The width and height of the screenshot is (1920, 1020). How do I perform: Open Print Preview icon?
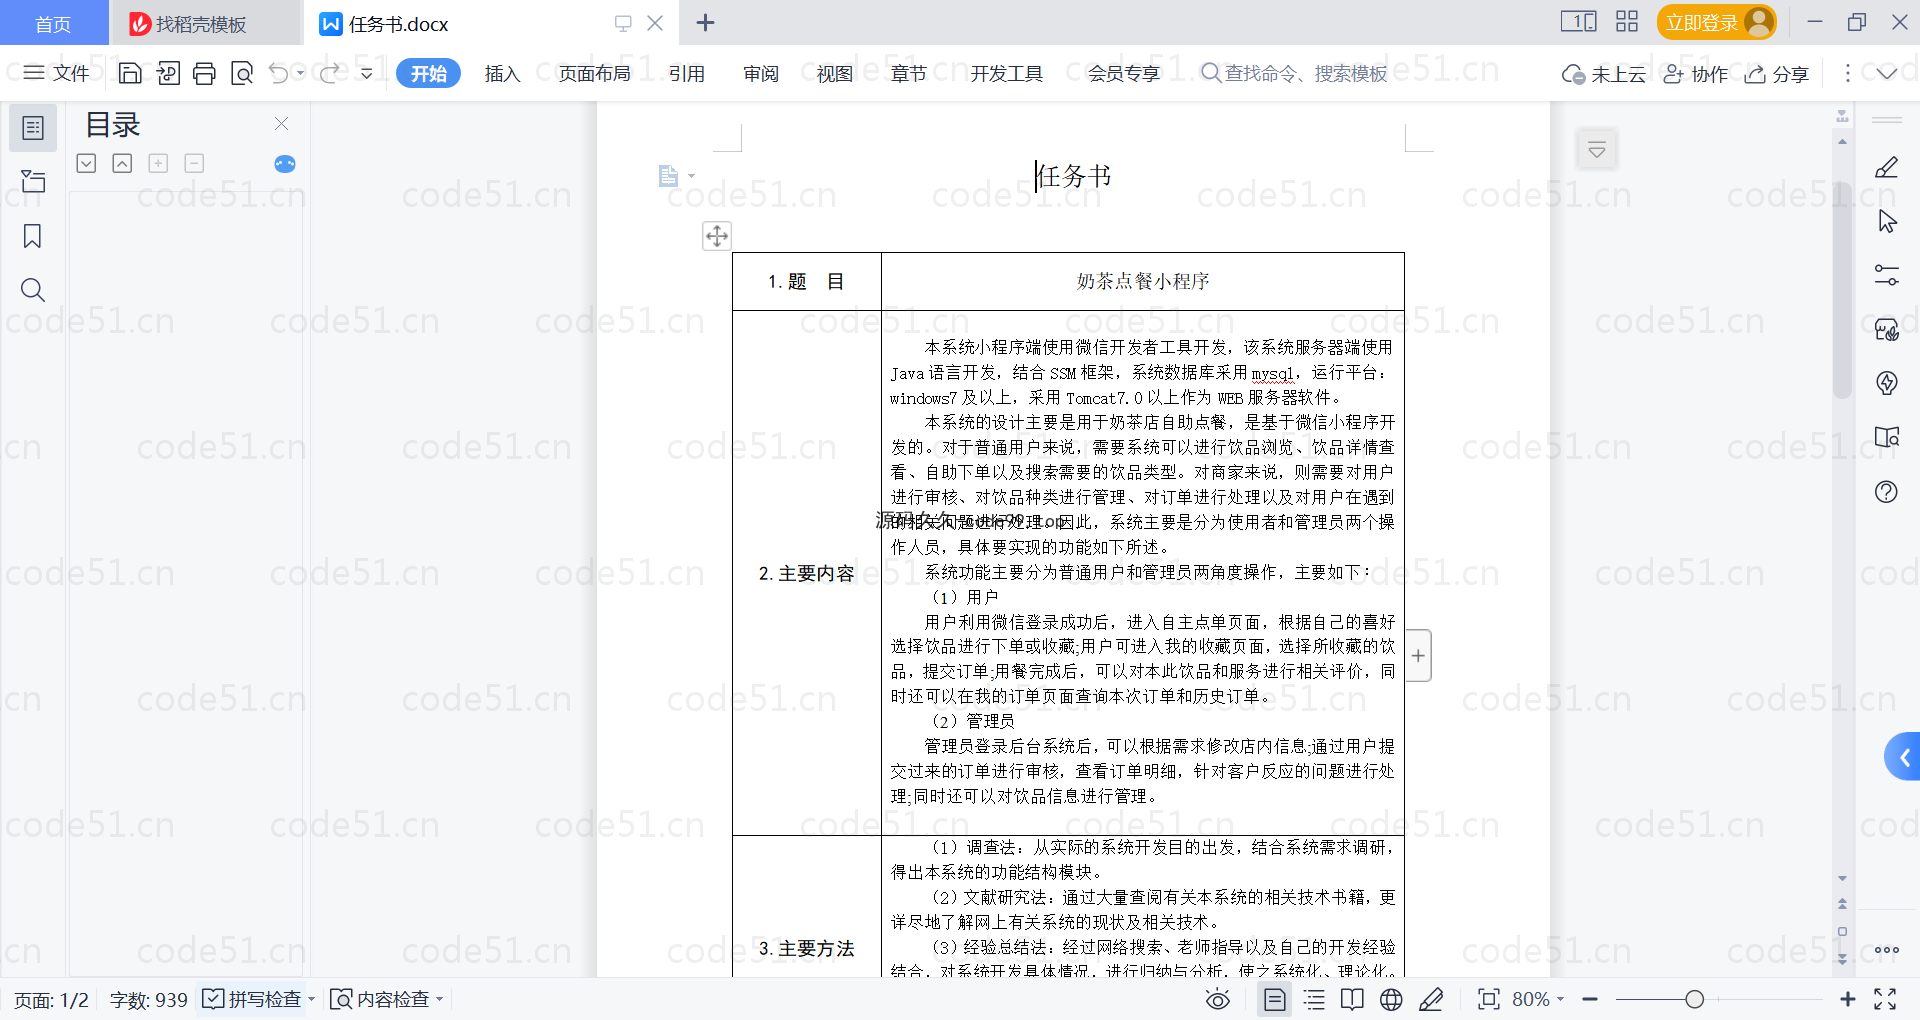[x=242, y=73]
